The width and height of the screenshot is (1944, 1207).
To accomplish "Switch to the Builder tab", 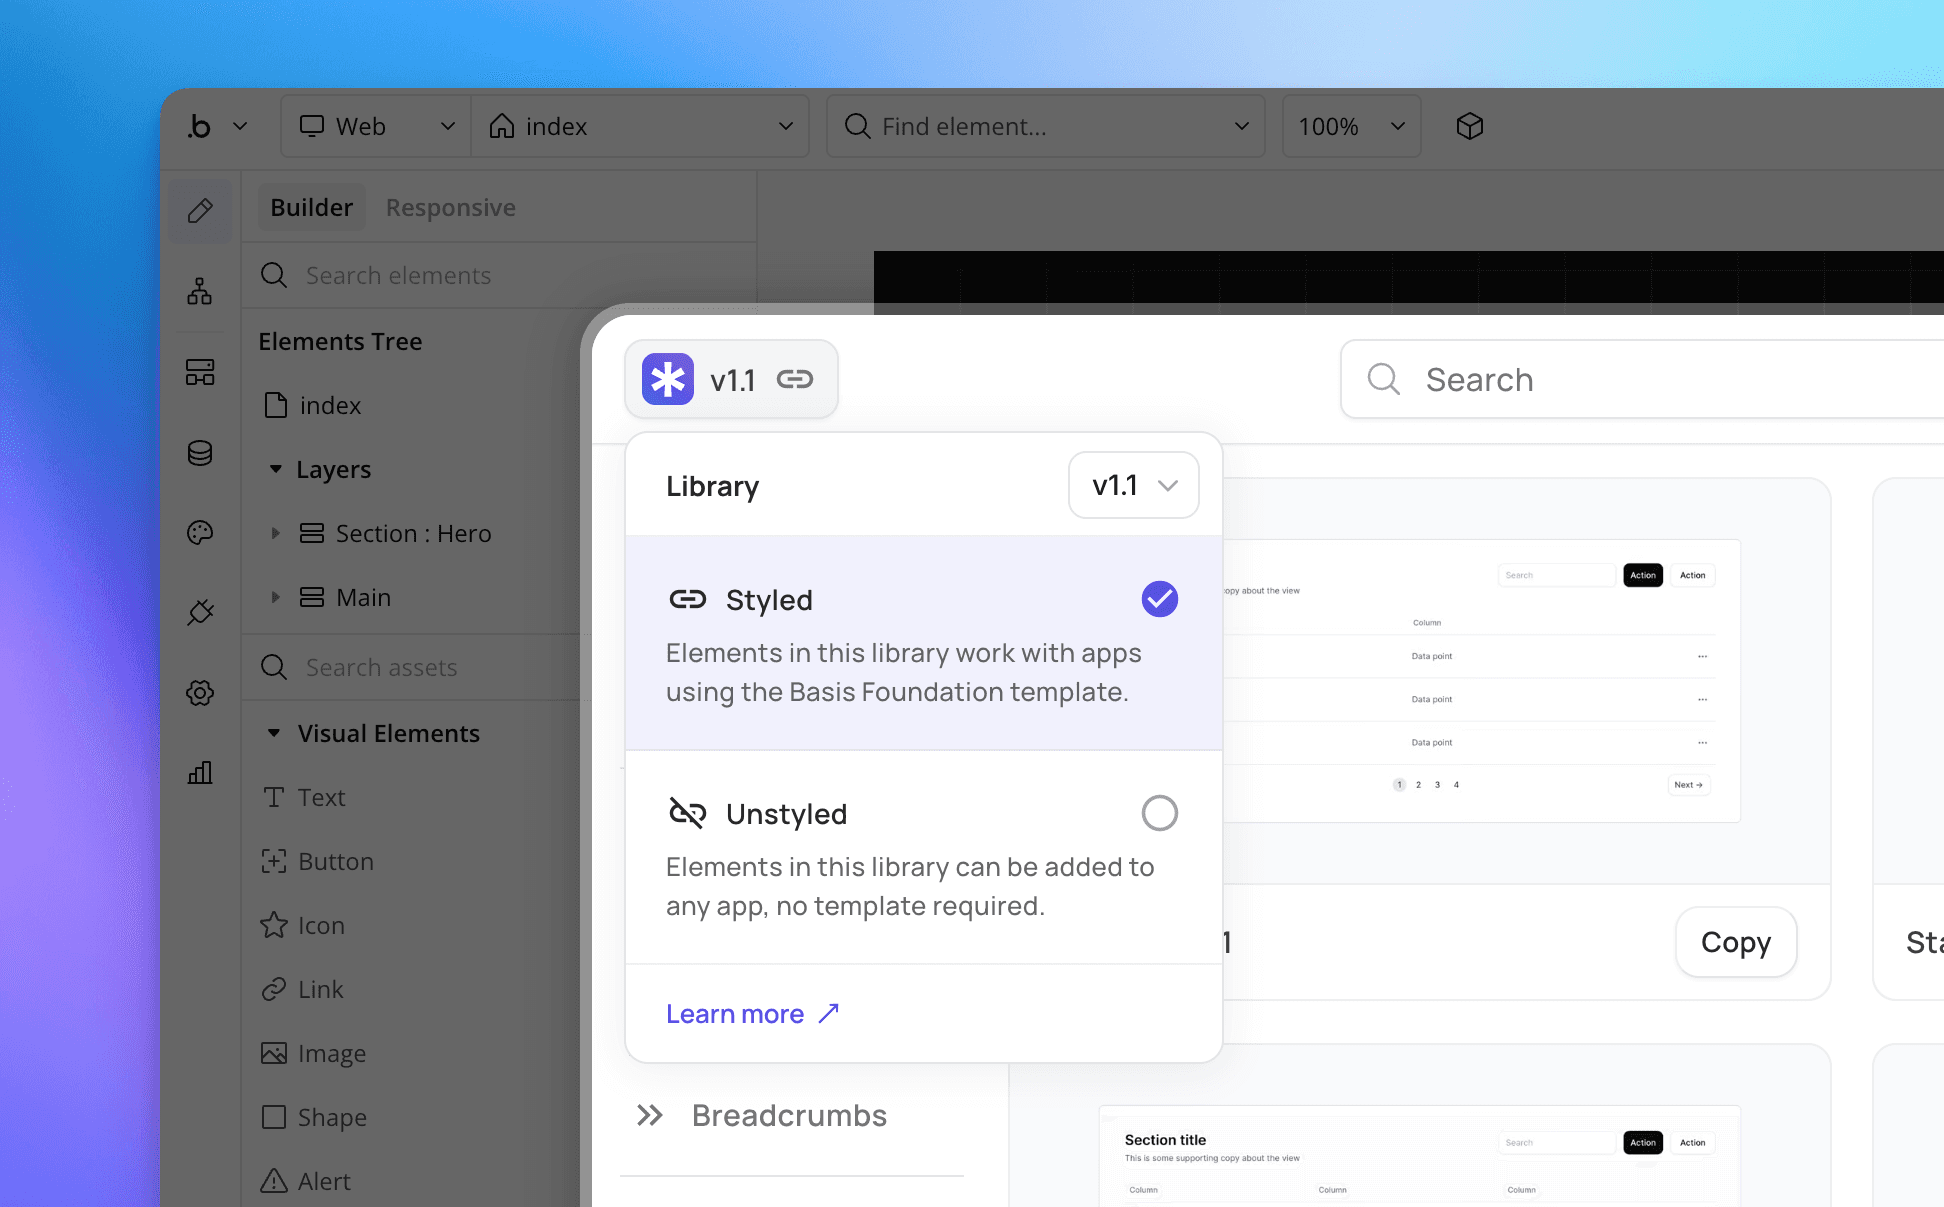I will pos(311,207).
